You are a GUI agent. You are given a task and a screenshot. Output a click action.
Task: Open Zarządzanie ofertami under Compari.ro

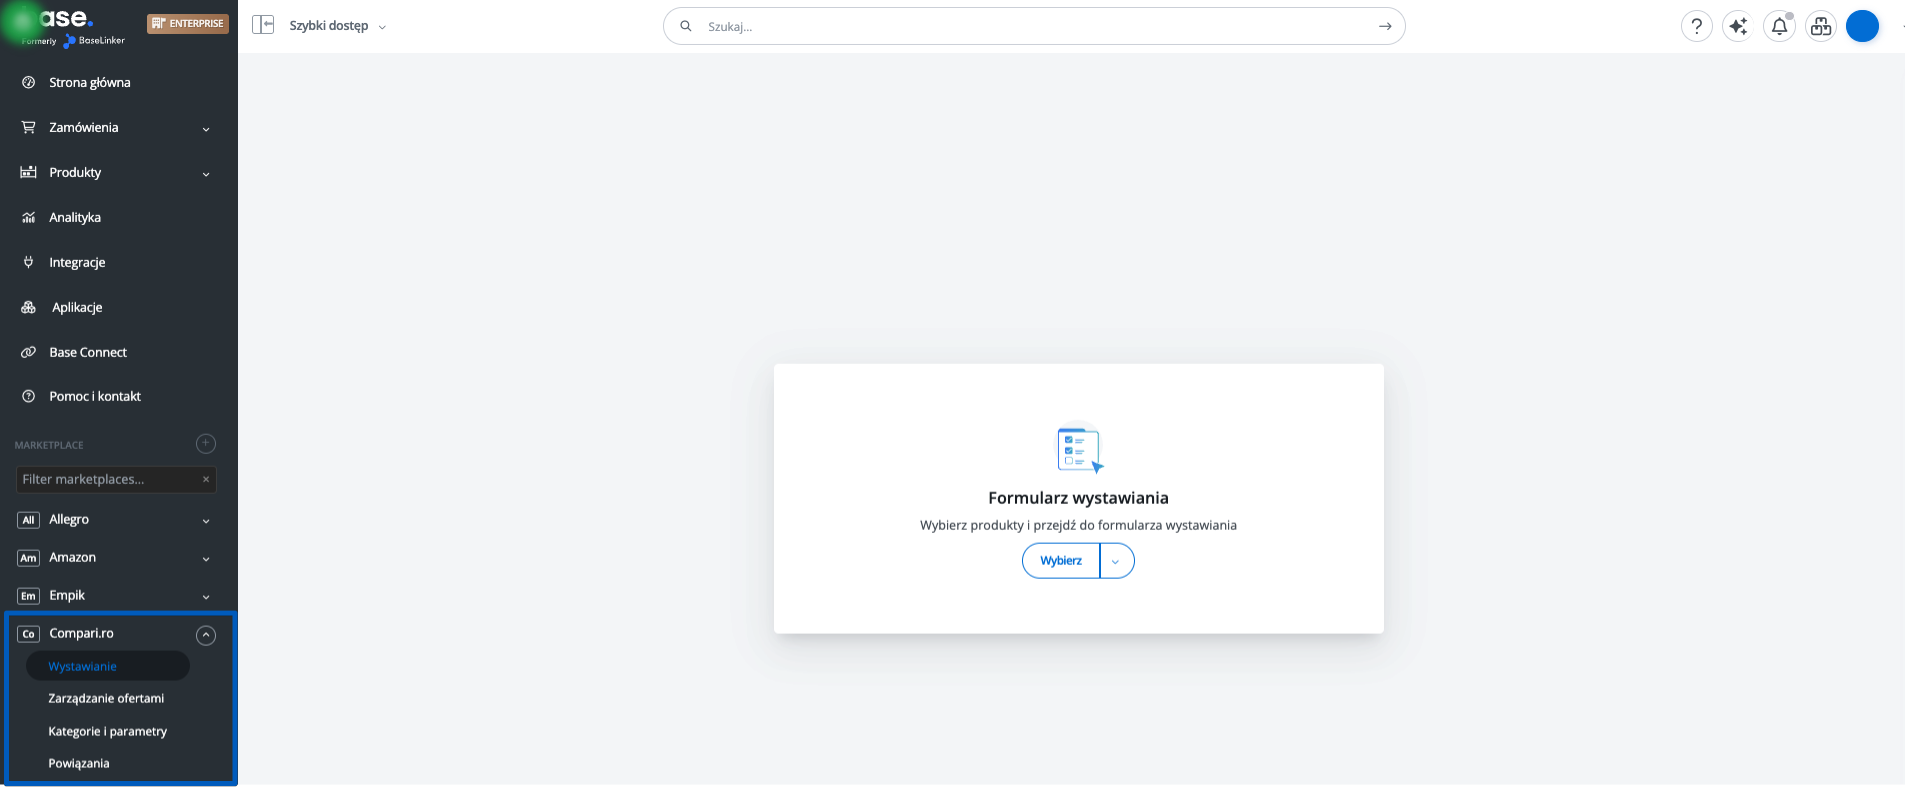106,699
